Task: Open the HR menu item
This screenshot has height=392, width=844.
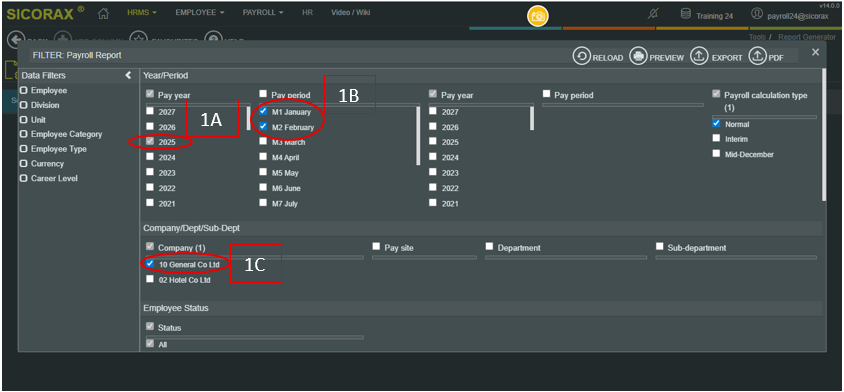Action: [307, 12]
